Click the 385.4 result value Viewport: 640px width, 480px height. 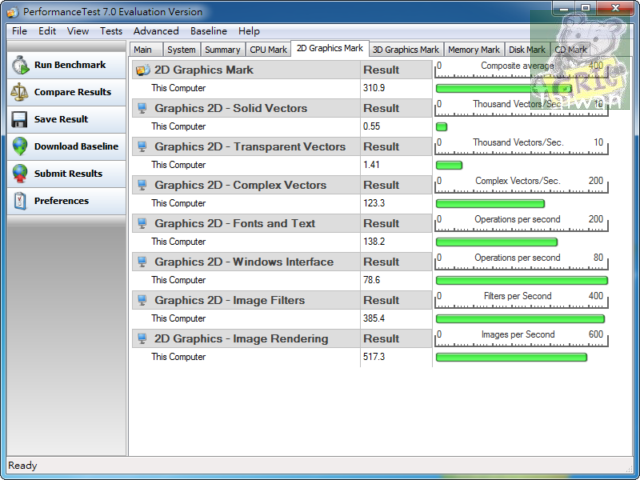374,318
